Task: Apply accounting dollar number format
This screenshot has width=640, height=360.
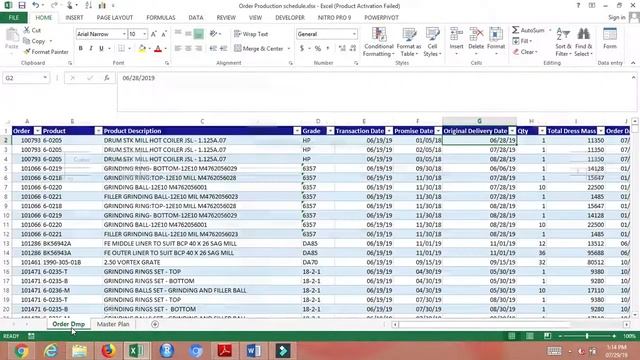Action: pos(302,49)
